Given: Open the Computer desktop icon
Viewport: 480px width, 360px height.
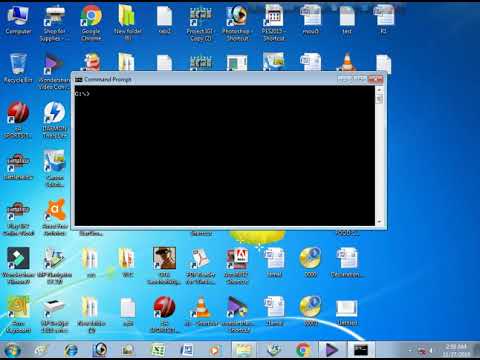Looking at the screenshot, I should [x=18, y=20].
